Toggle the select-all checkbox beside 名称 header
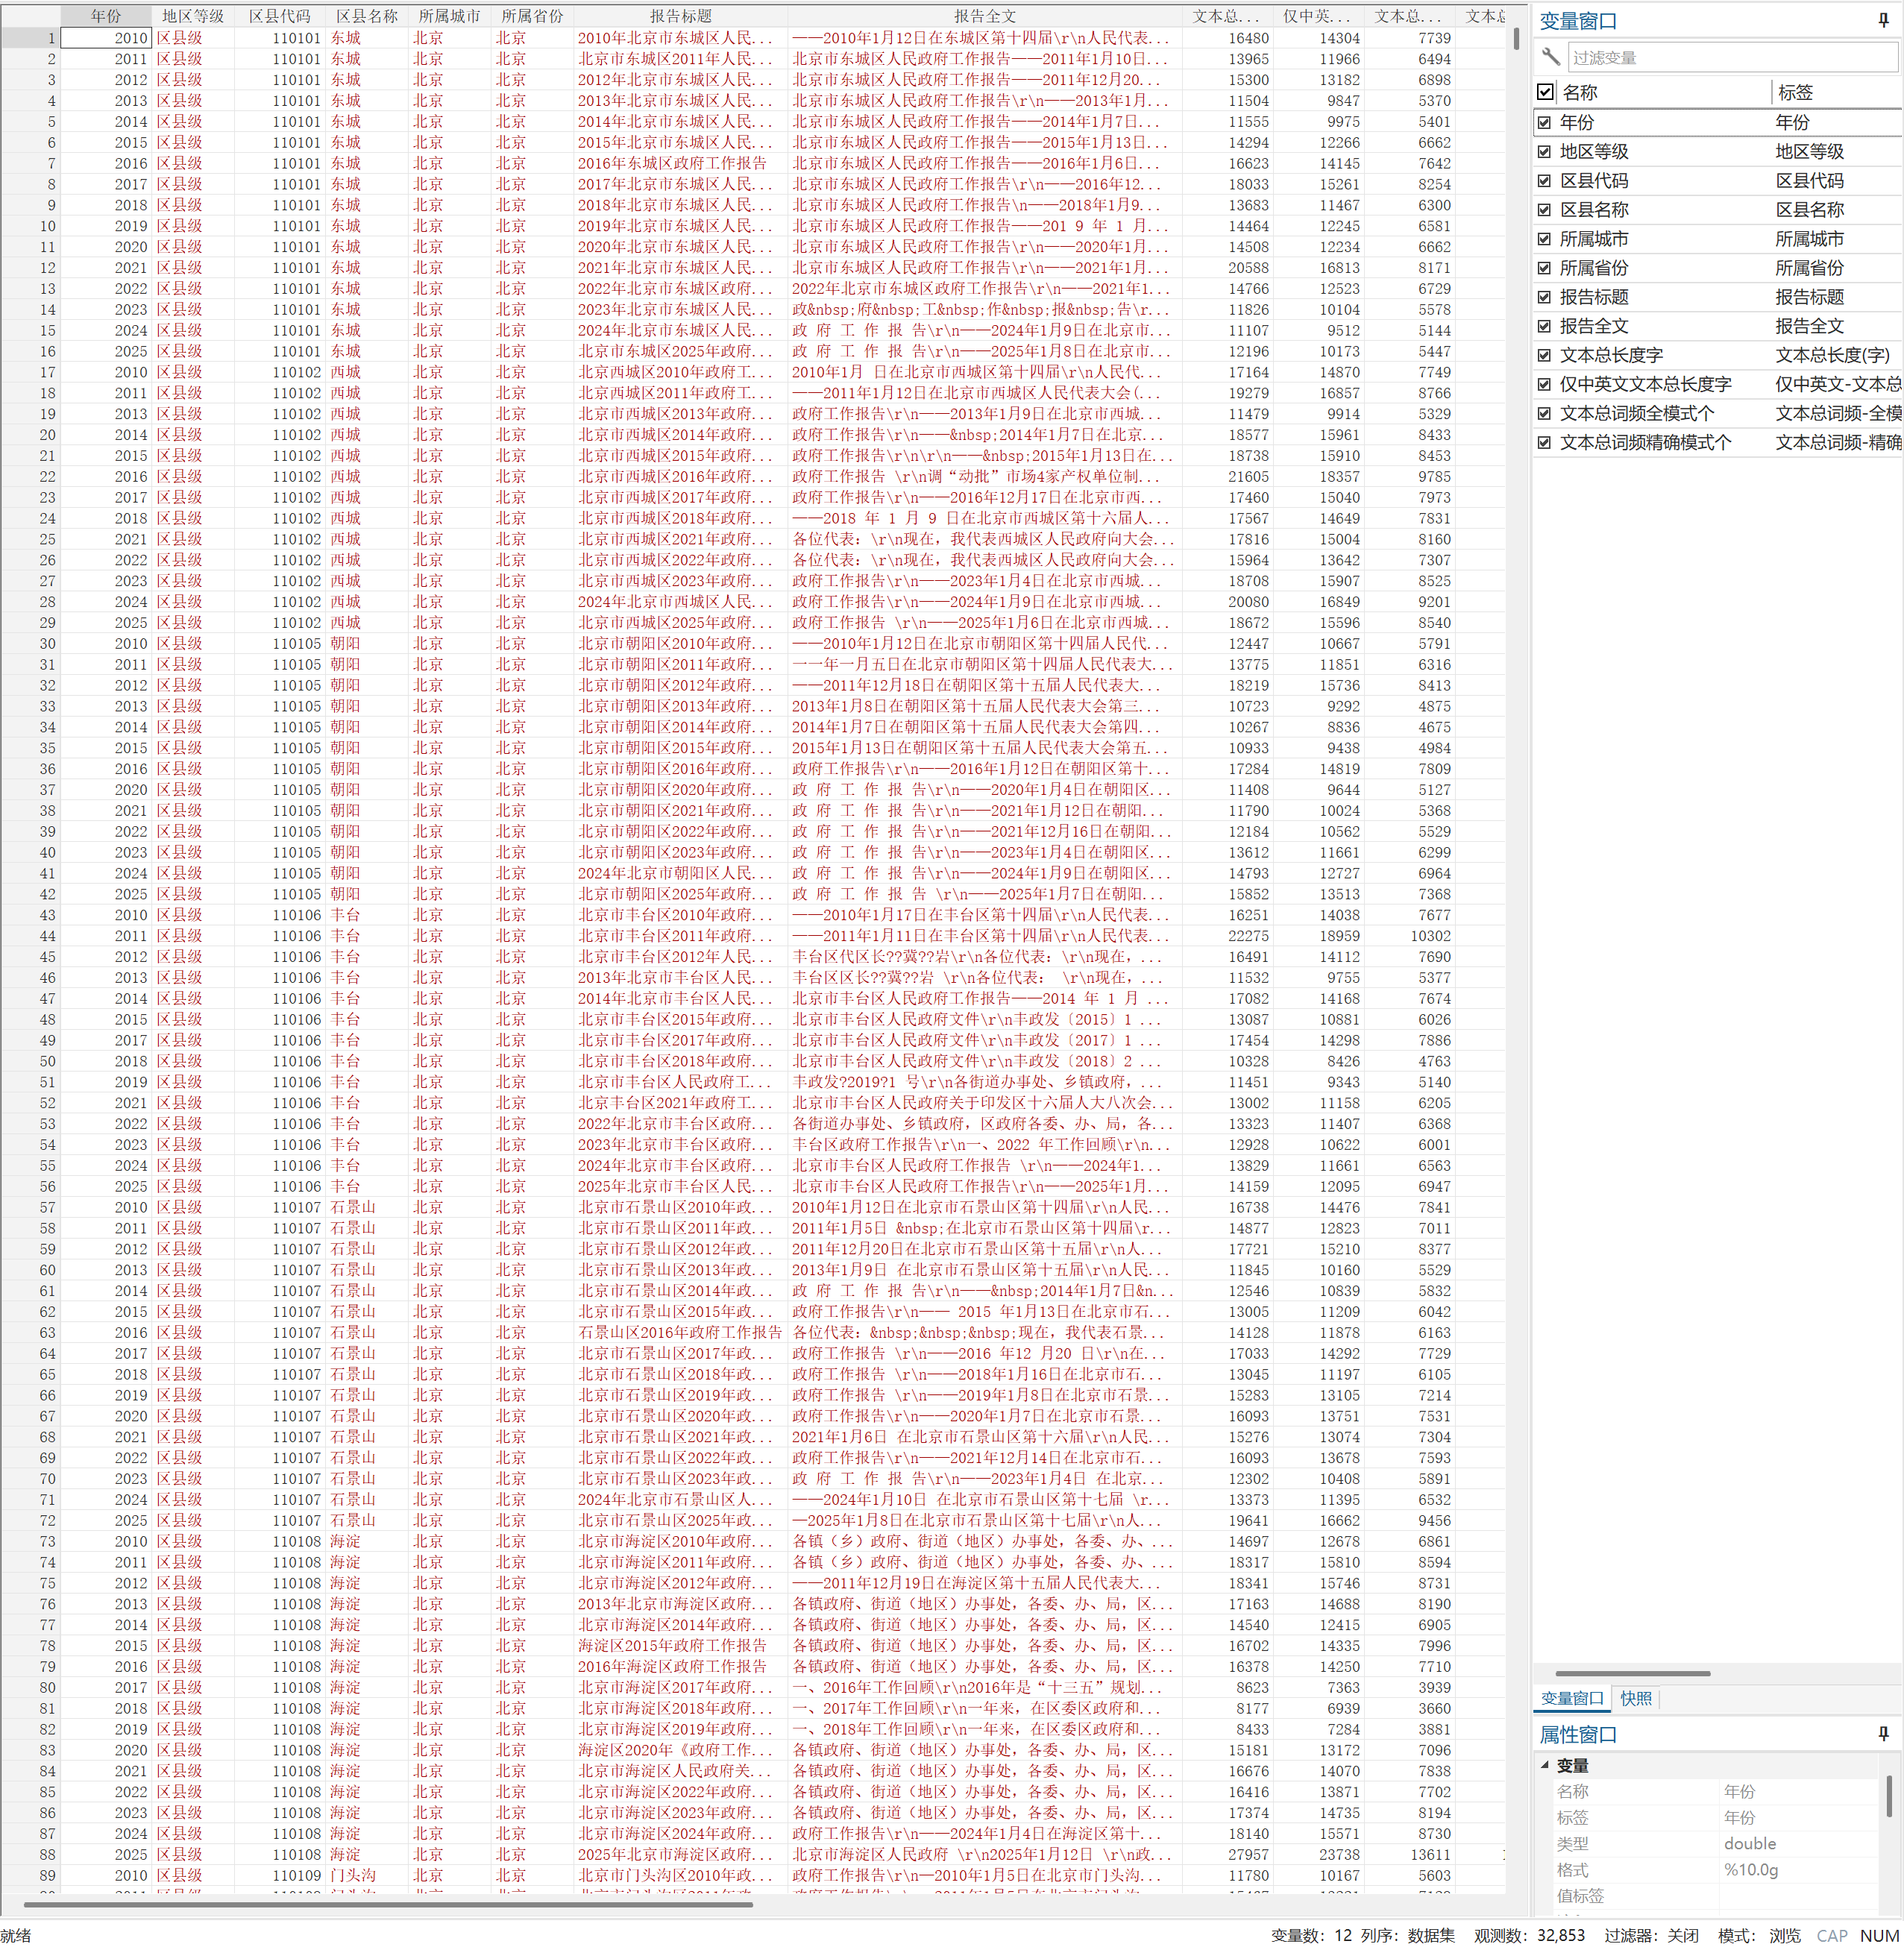Image resolution: width=1904 pixels, height=1947 pixels. [x=1545, y=92]
